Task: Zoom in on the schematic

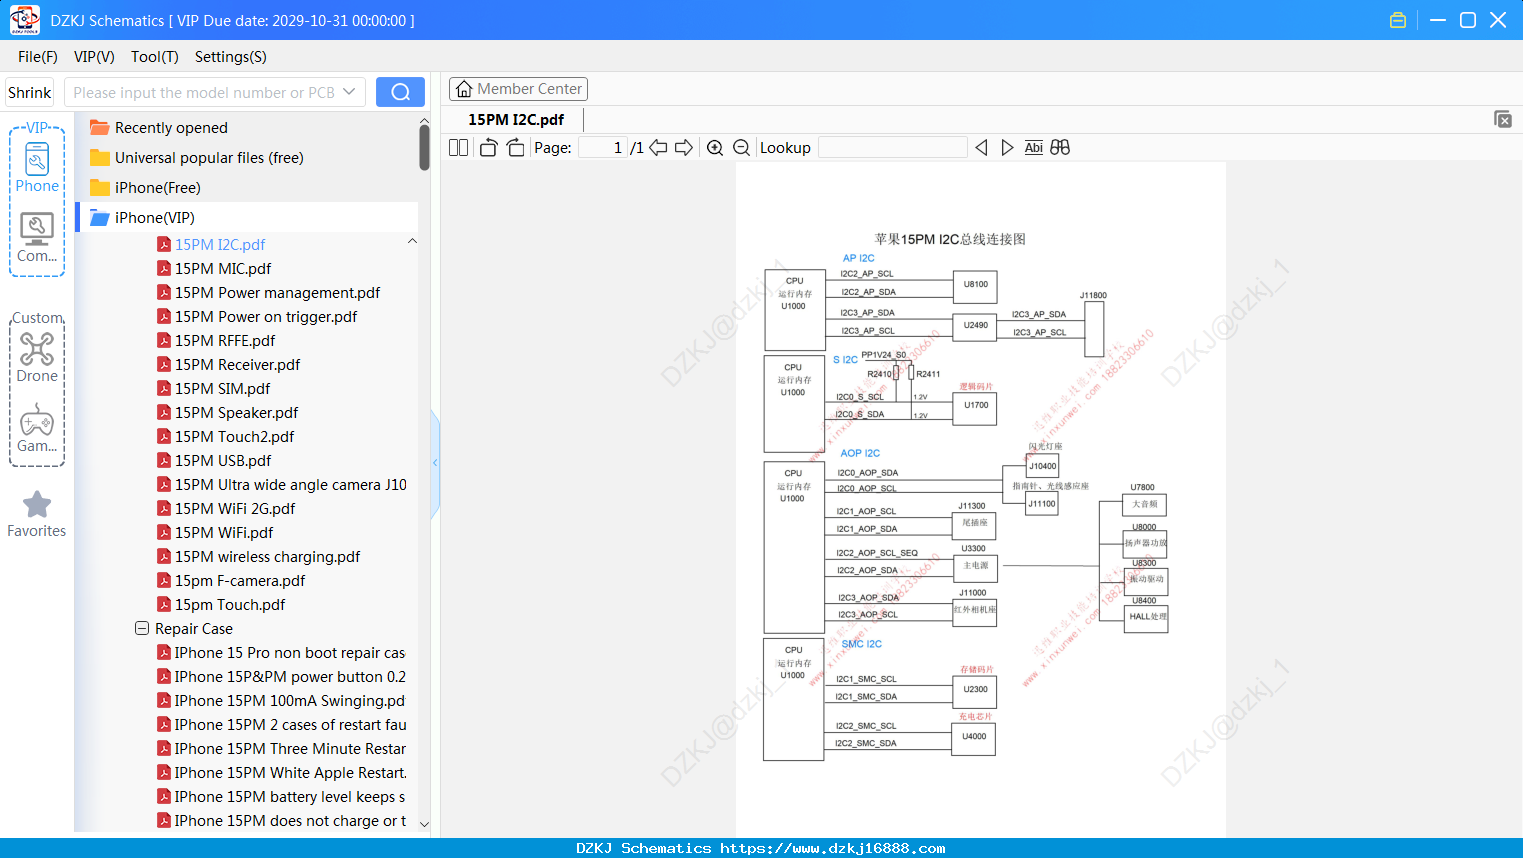Action: [715, 148]
